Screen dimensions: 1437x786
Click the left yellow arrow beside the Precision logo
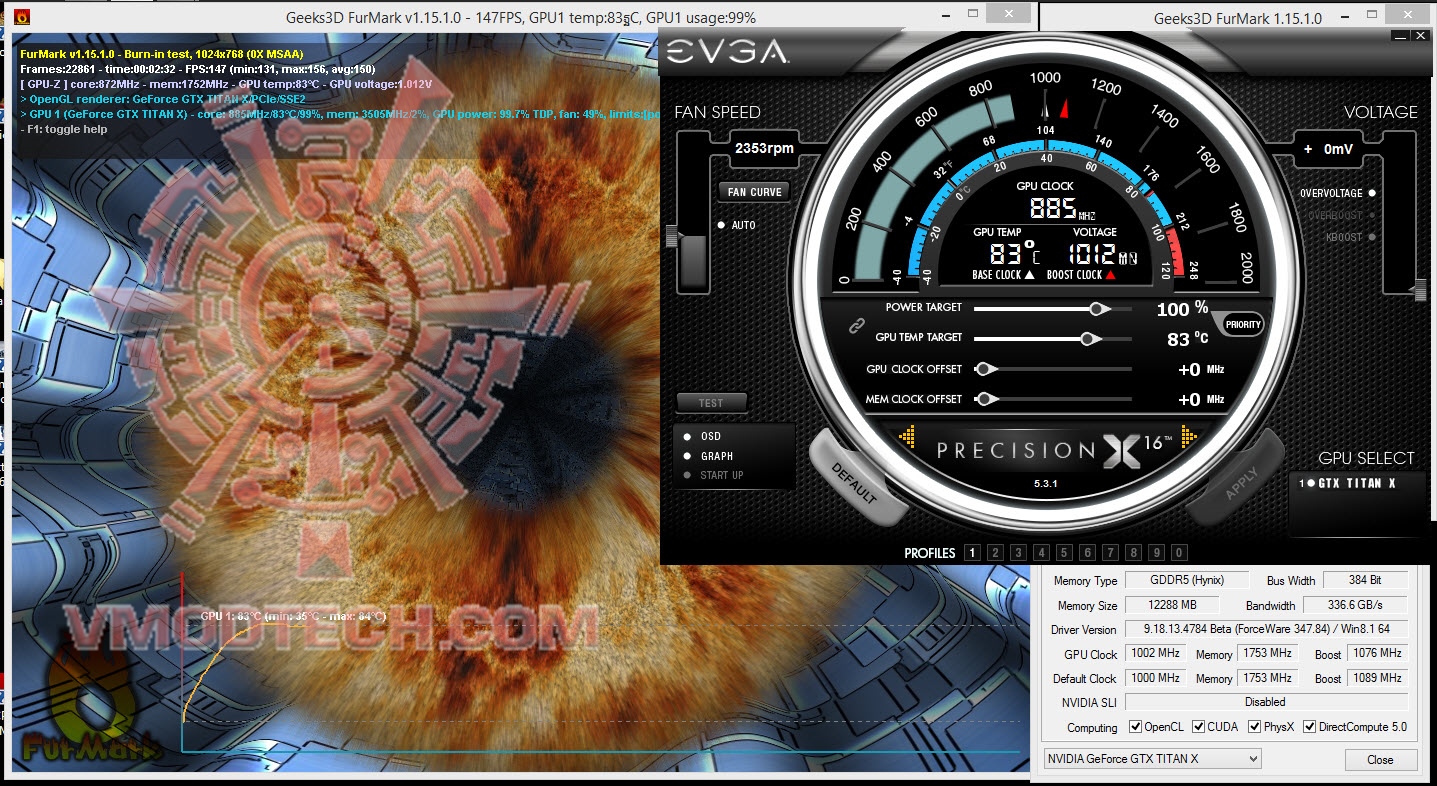[909, 437]
